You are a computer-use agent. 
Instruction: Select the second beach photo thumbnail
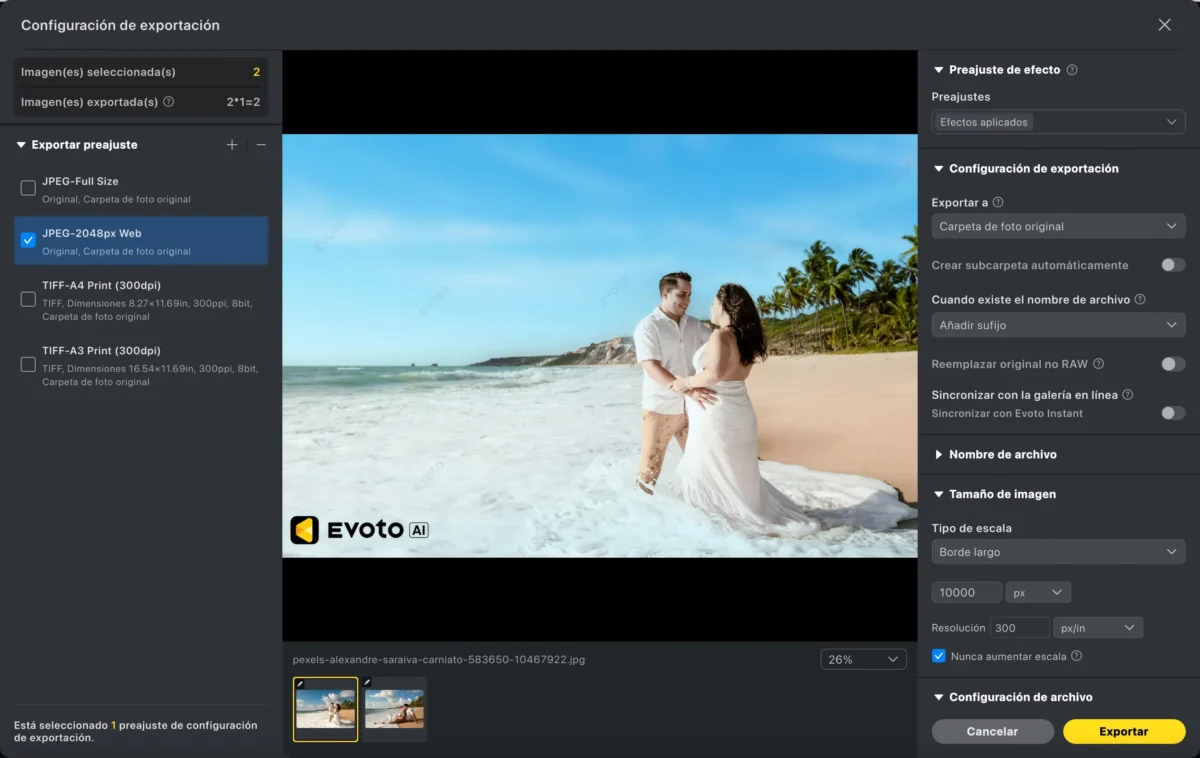tap(394, 708)
